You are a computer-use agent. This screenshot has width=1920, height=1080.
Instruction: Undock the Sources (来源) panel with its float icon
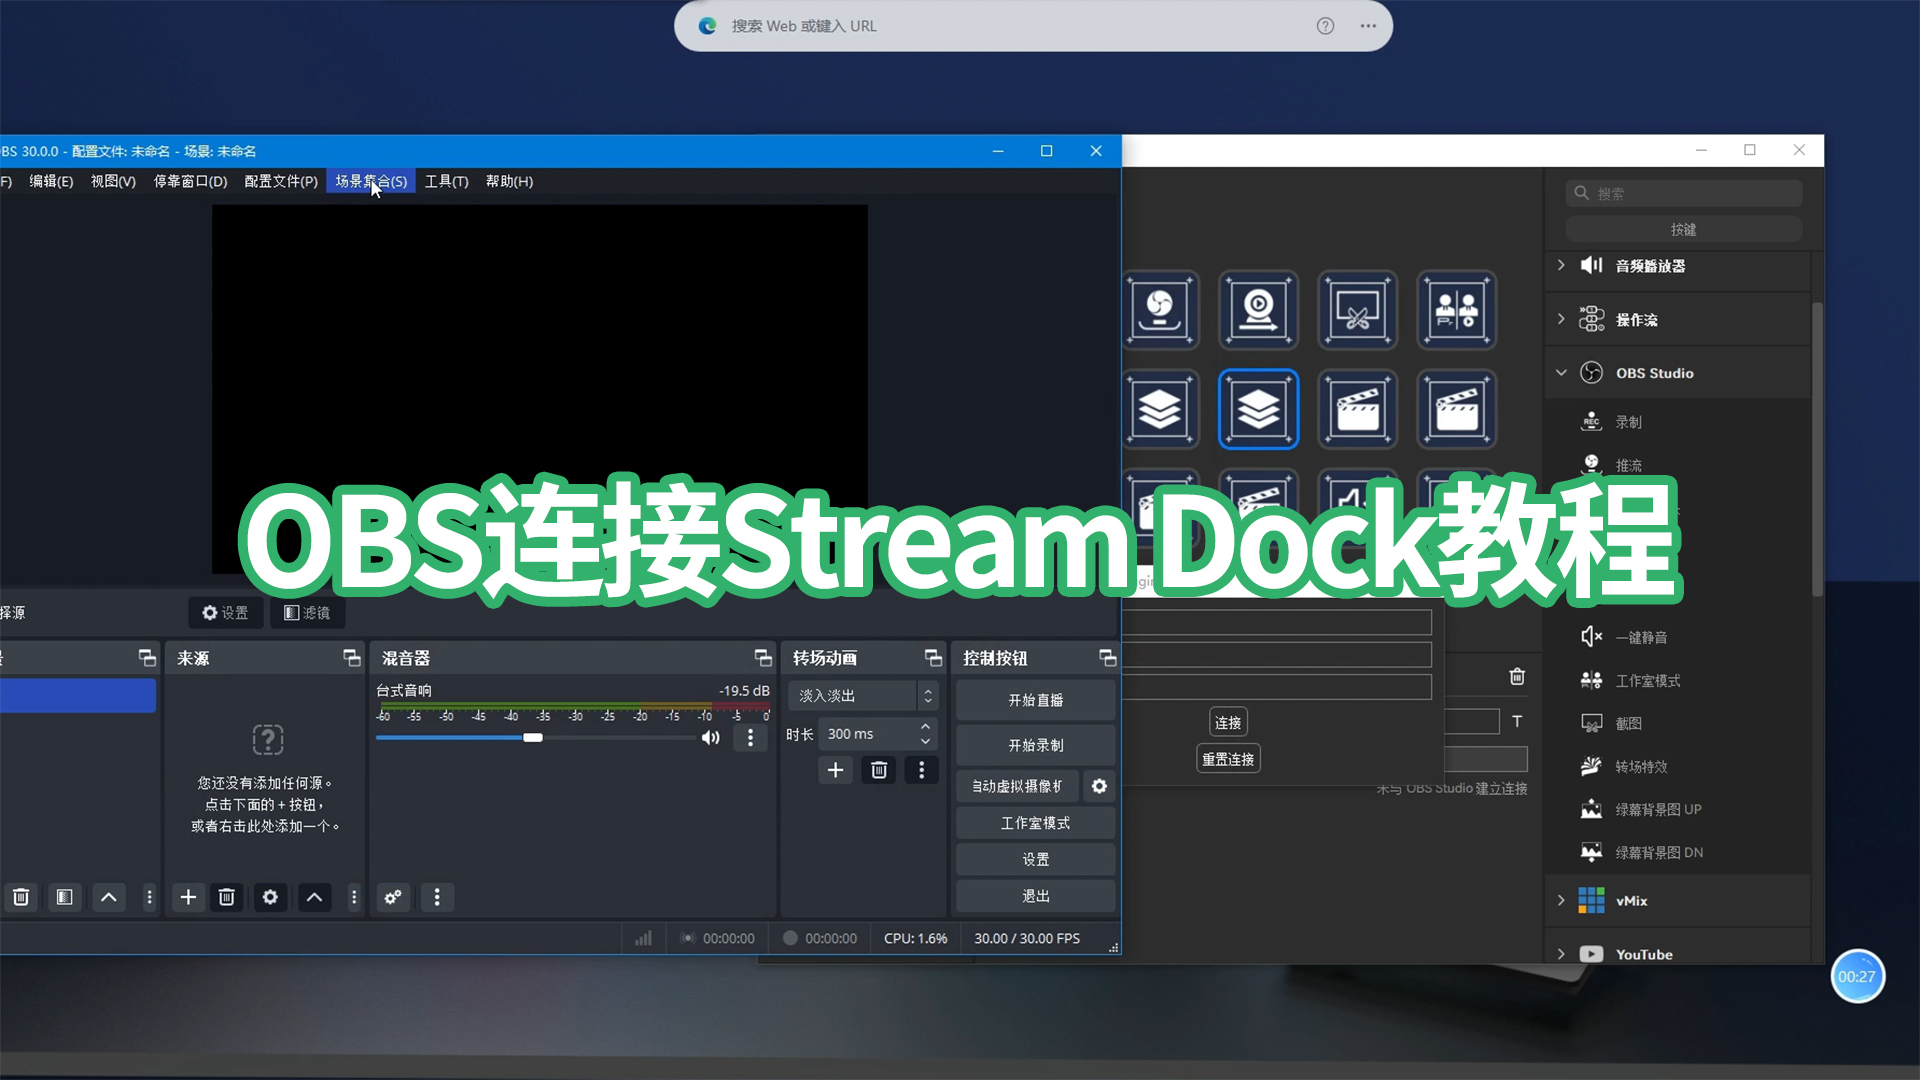coord(352,658)
